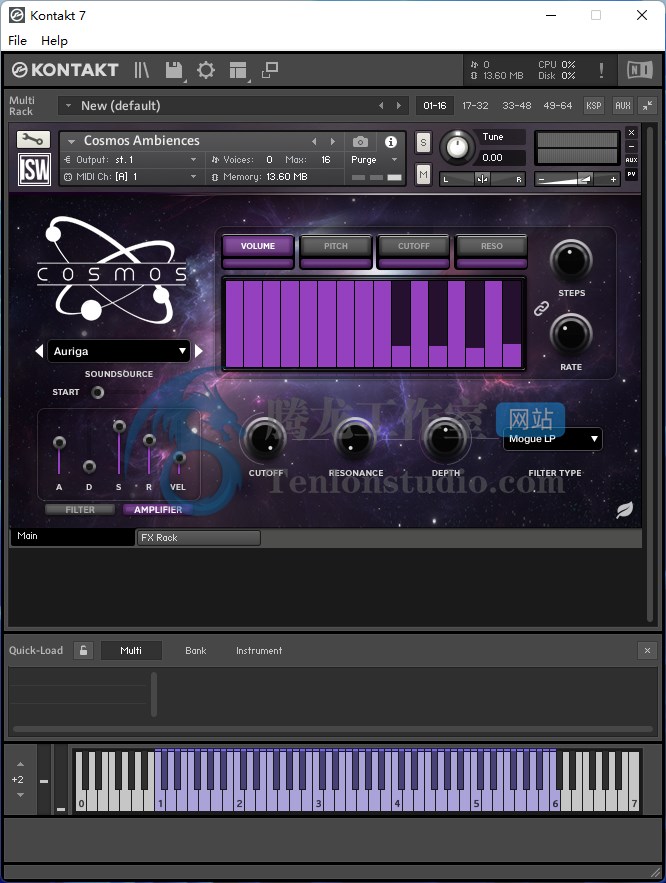The width and height of the screenshot is (666, 883).
Task: Toggle the CUTOFF sequencer button
Action: point(414,246)
